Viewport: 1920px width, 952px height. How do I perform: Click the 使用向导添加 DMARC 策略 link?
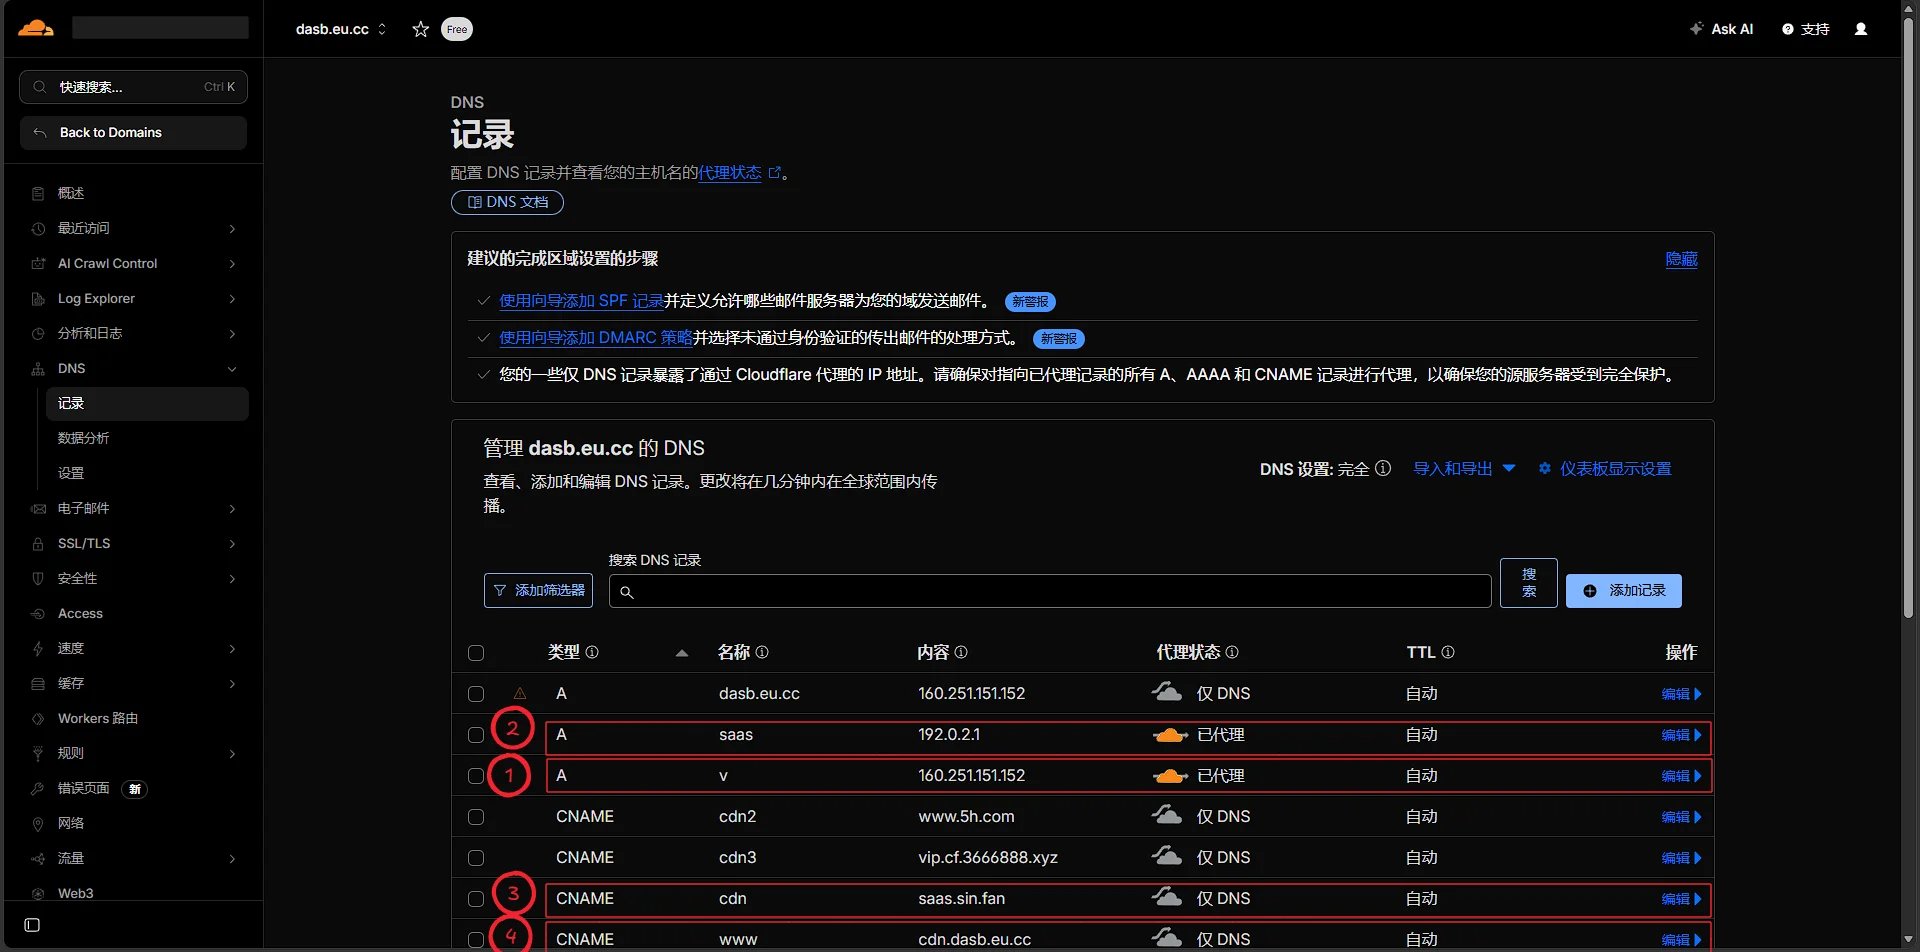596,338
